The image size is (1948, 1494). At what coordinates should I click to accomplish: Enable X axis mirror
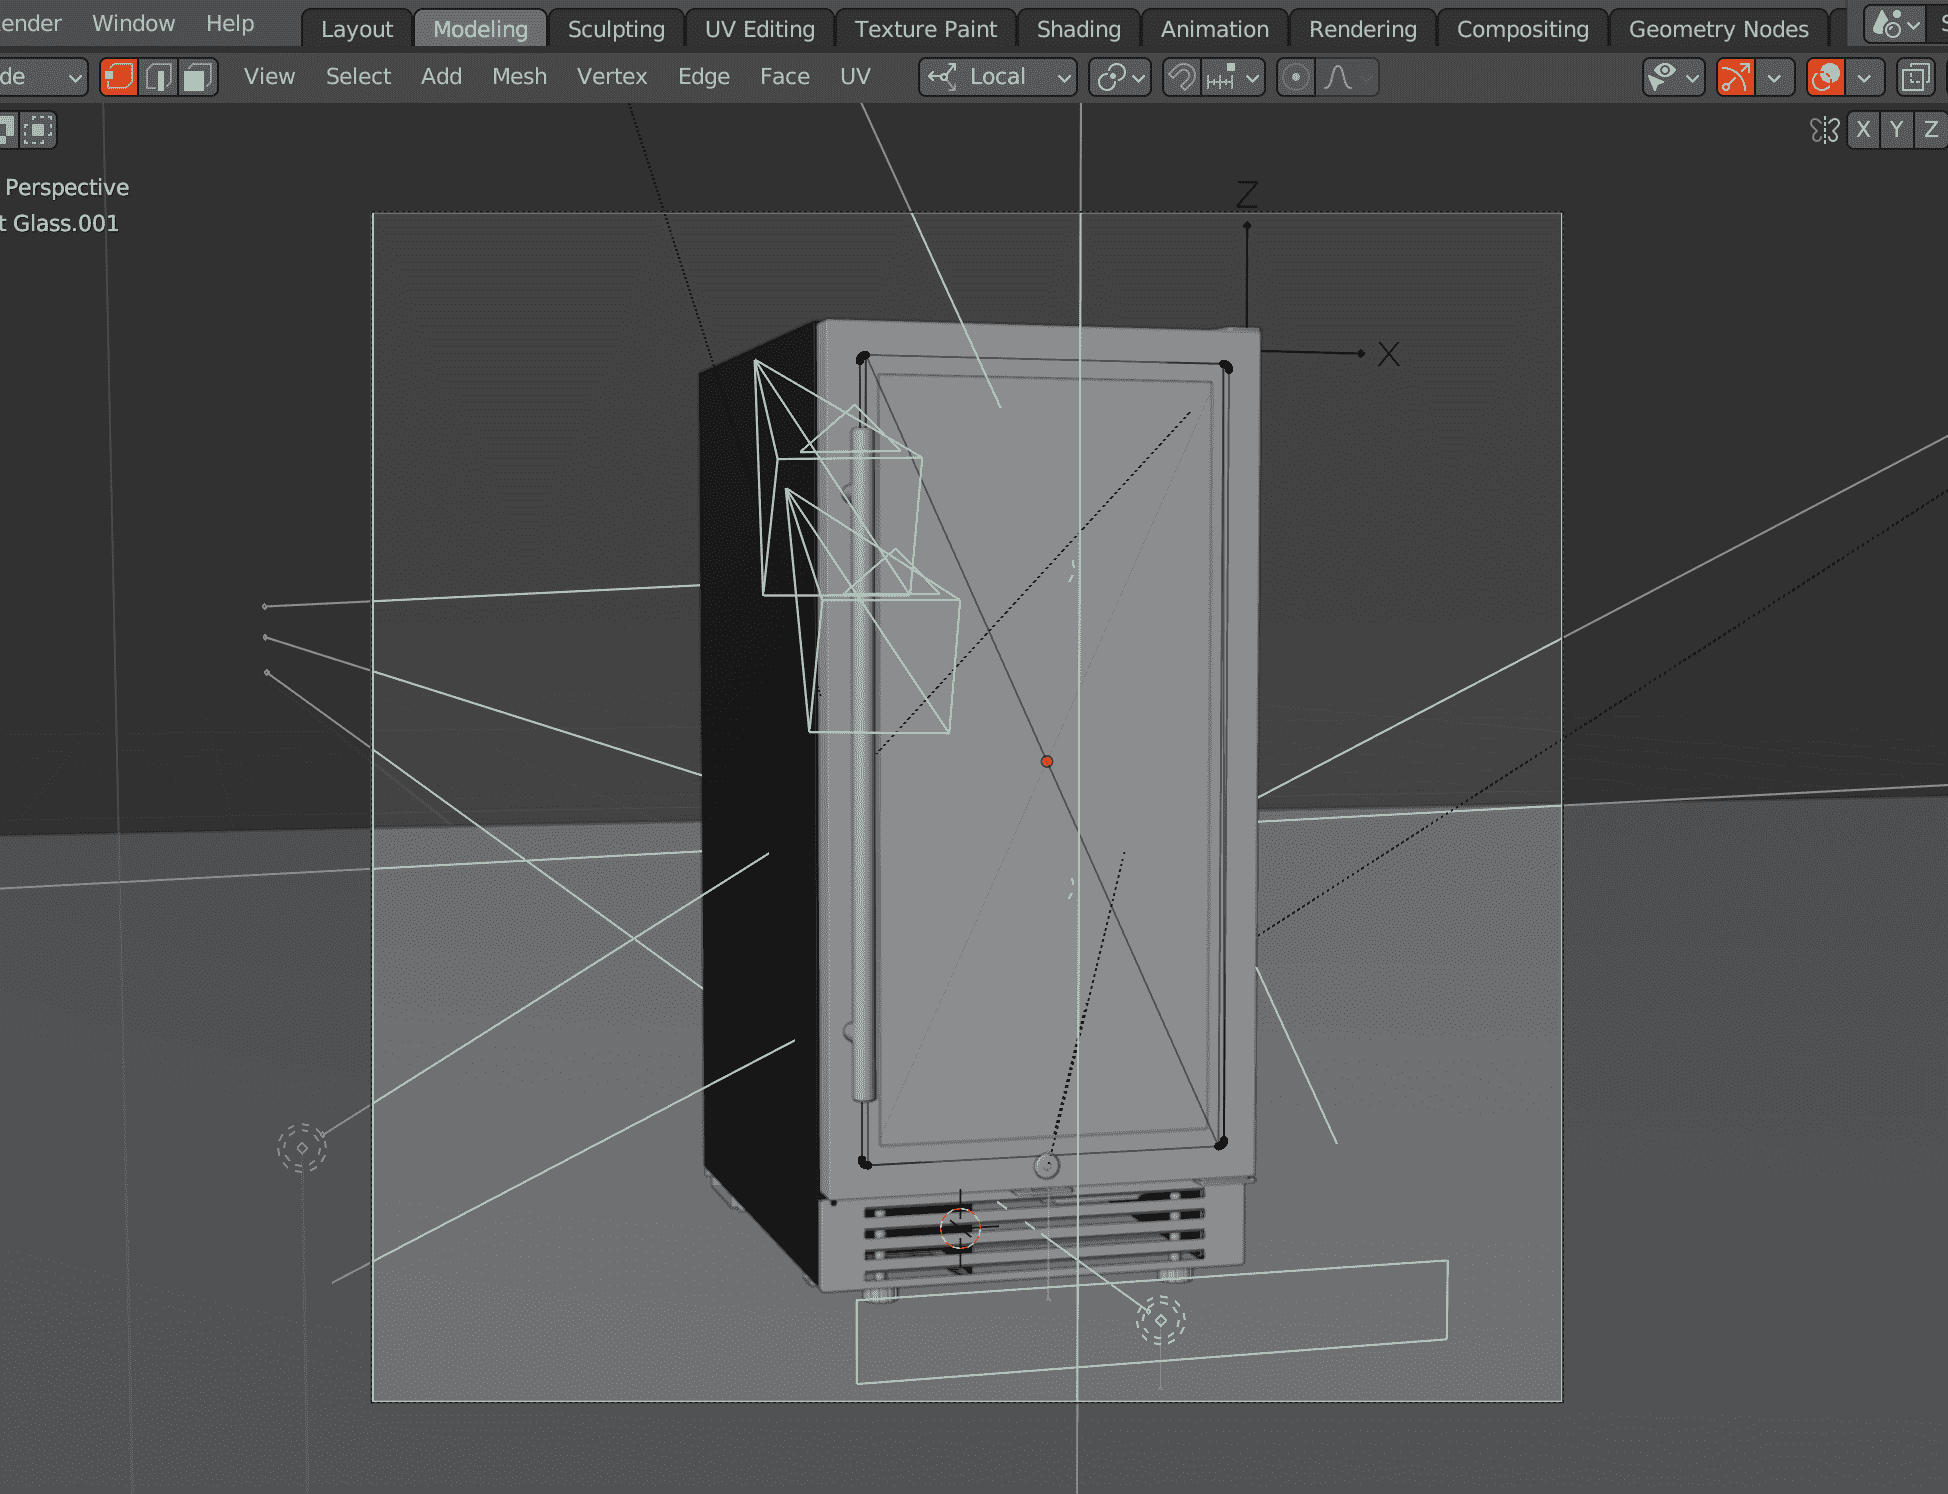(1863, 130)
